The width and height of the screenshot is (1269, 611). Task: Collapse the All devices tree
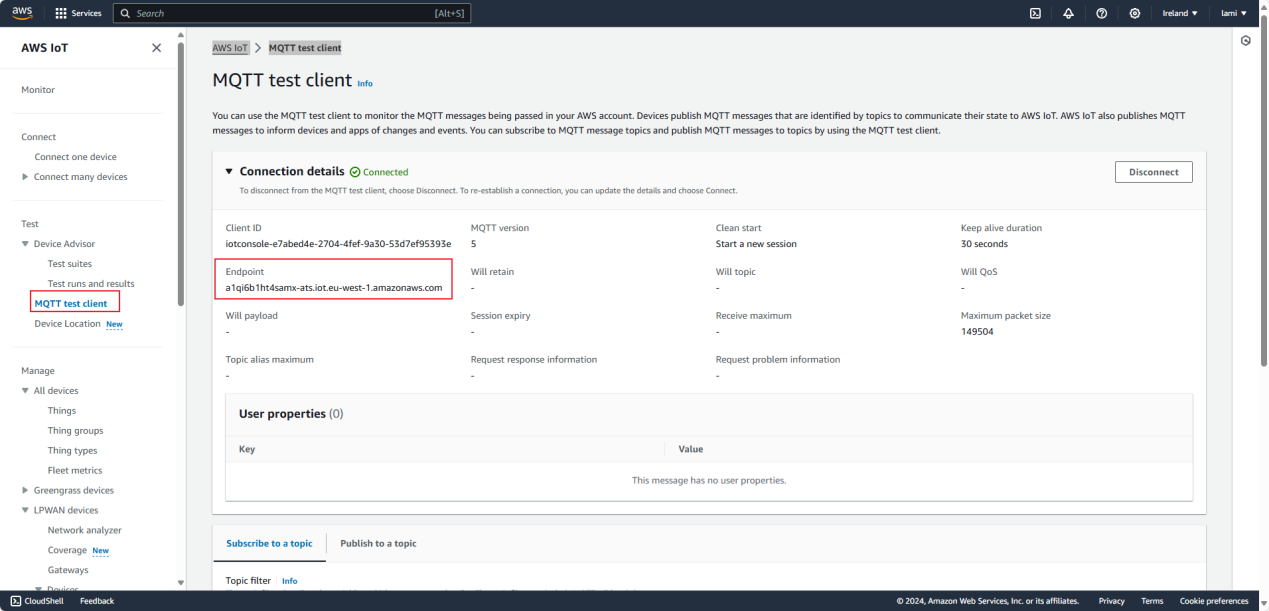[x=26, y=391]
